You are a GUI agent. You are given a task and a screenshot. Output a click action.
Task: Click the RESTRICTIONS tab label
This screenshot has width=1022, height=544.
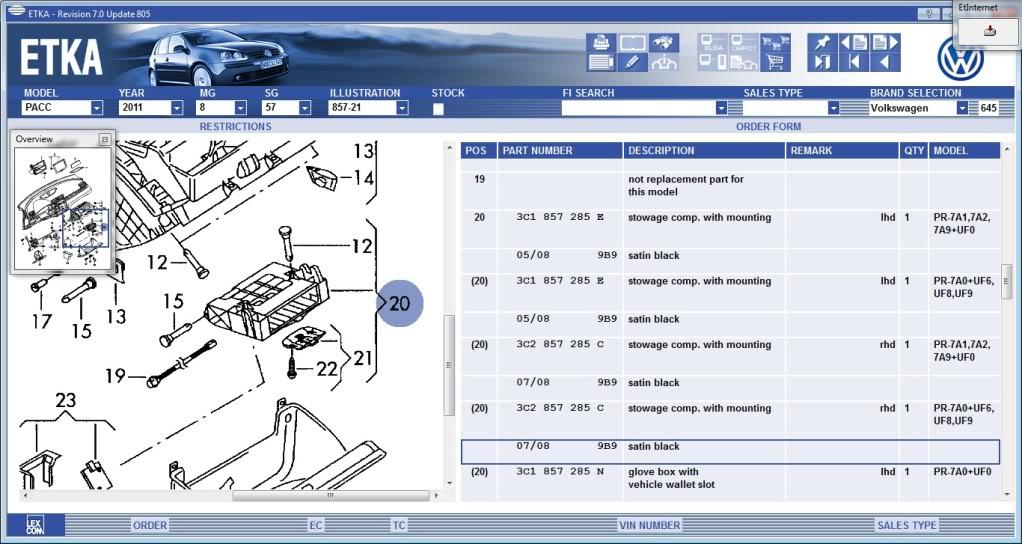pyautogui.click(x=235, y=126)
